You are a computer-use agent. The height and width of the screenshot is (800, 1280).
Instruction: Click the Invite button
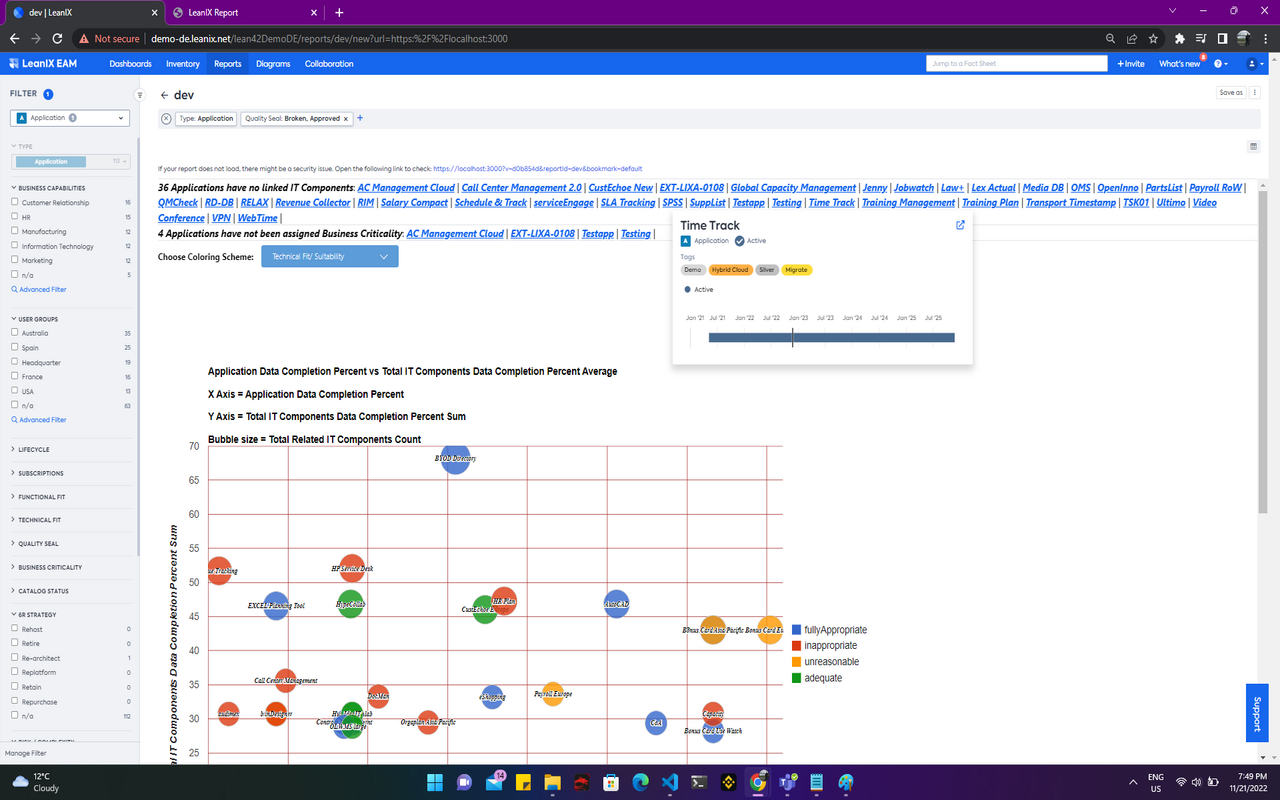(1131, 63)
